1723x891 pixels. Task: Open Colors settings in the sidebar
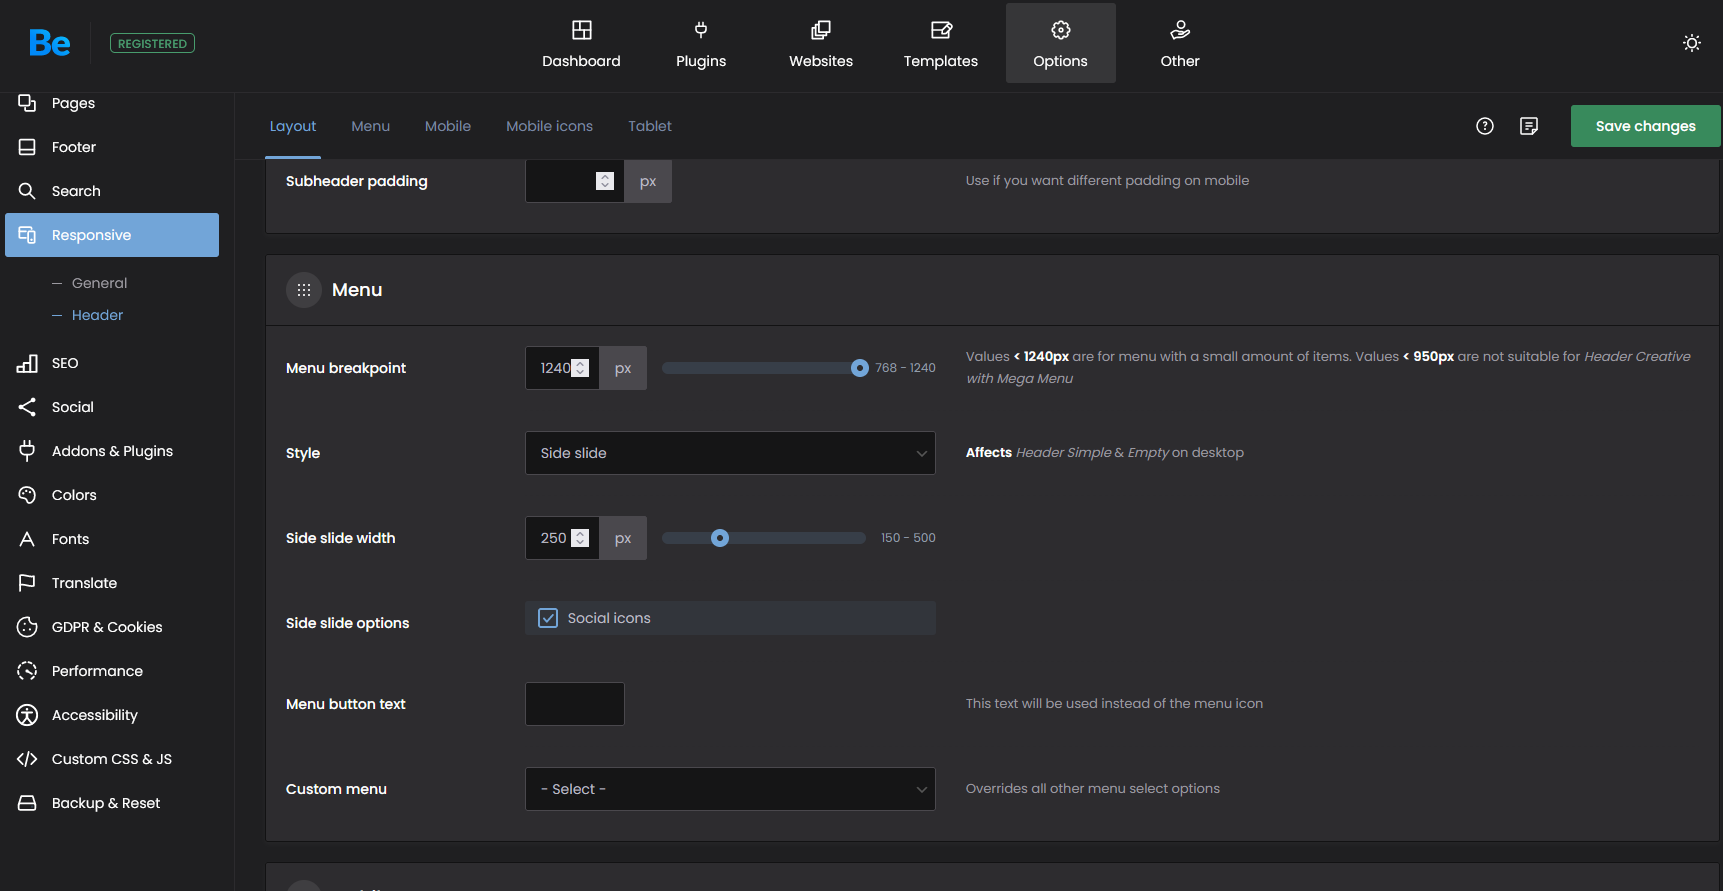pyautogui.click(x=112, y=495)
